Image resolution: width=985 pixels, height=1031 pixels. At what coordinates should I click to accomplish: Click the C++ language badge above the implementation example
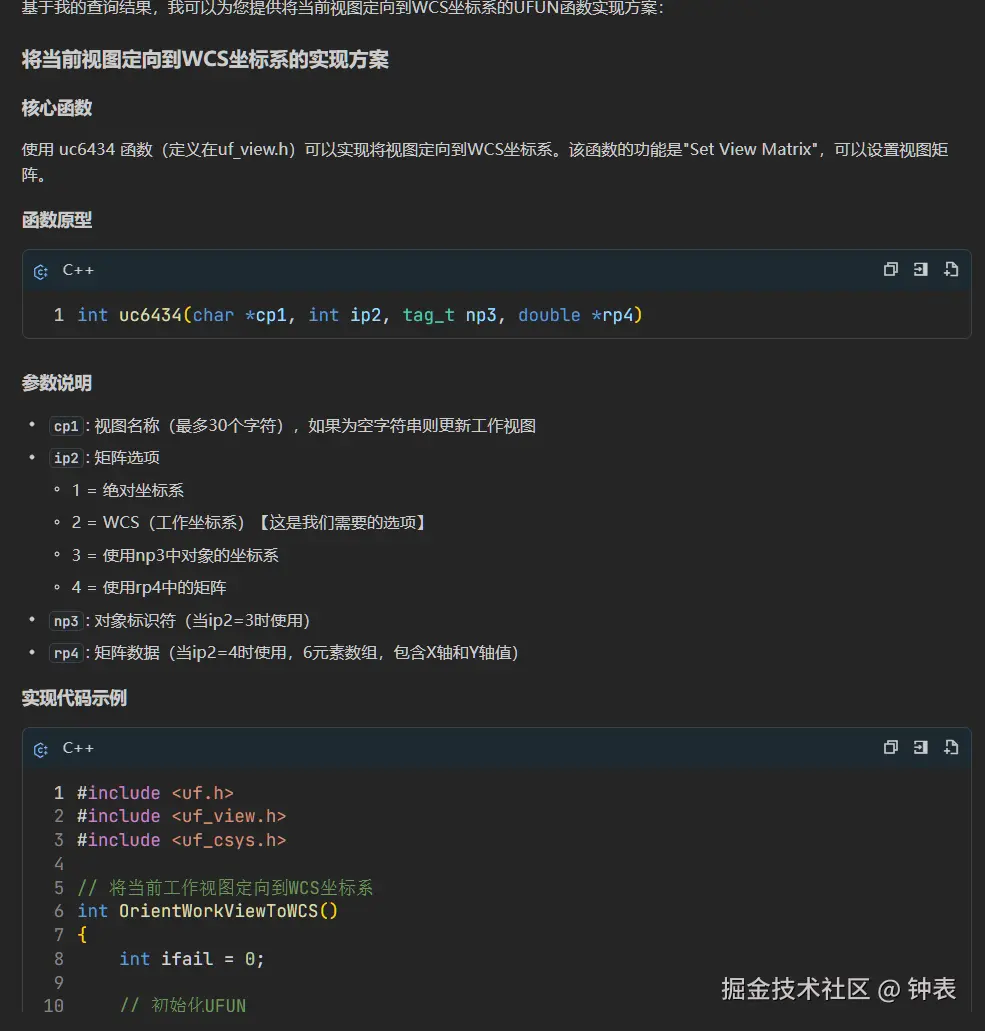point(78,747)
